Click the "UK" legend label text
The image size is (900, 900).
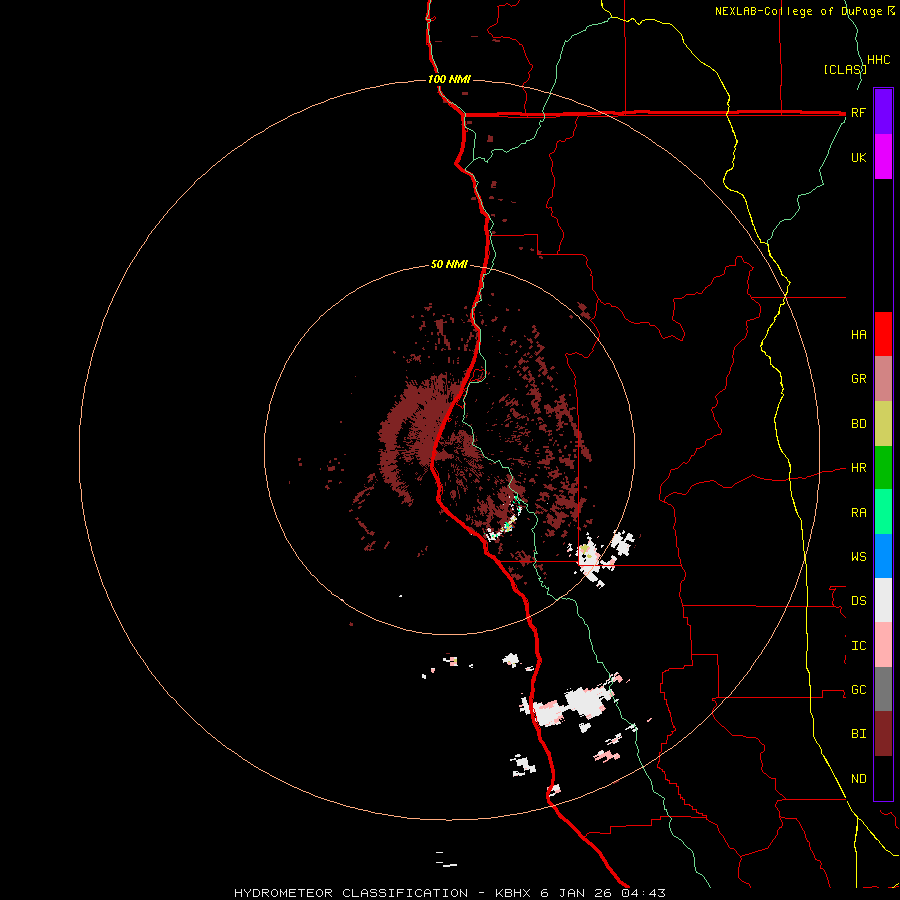[858, 157]
